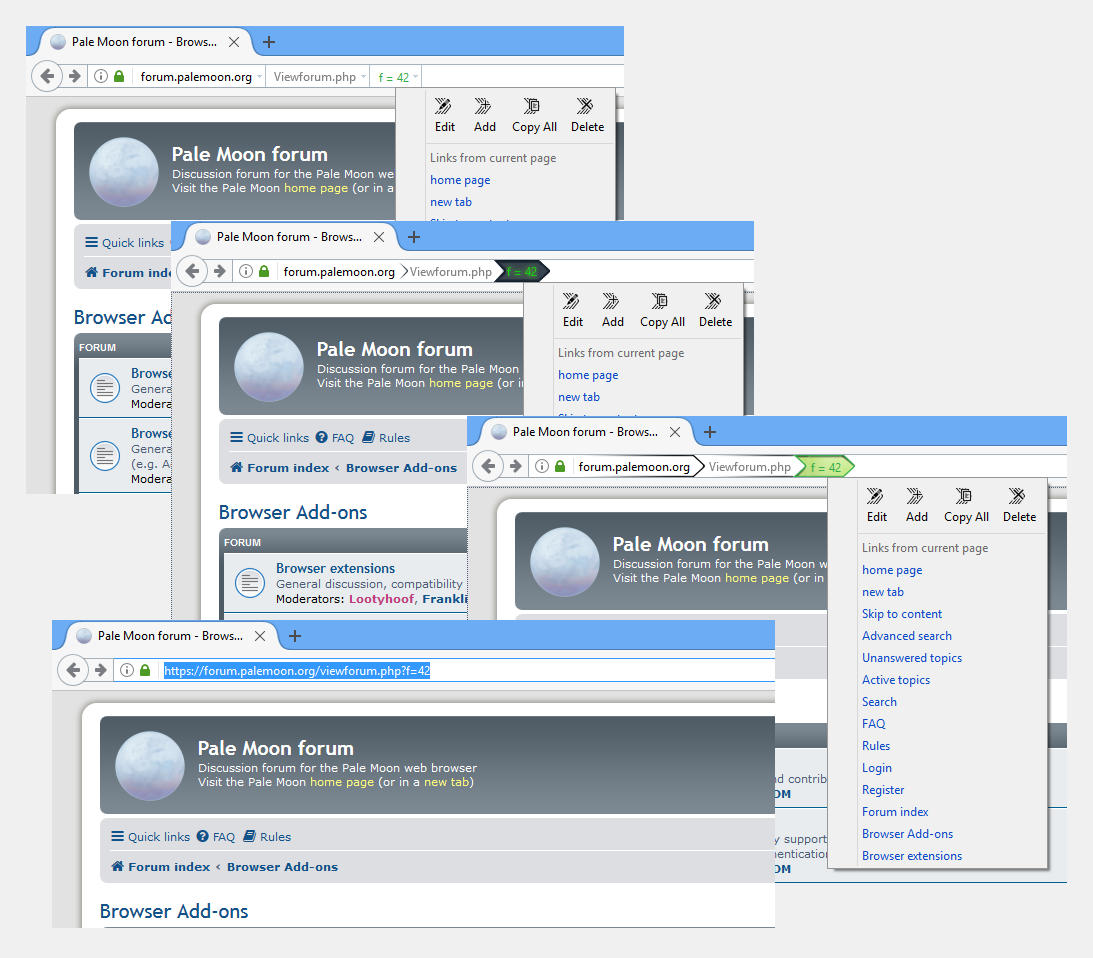Image resolution: width=1093 pixels, height=958 pixels.
Task: Click forum.palemoon.org segment in black-breadcrumb window
Action: [339, 271]
